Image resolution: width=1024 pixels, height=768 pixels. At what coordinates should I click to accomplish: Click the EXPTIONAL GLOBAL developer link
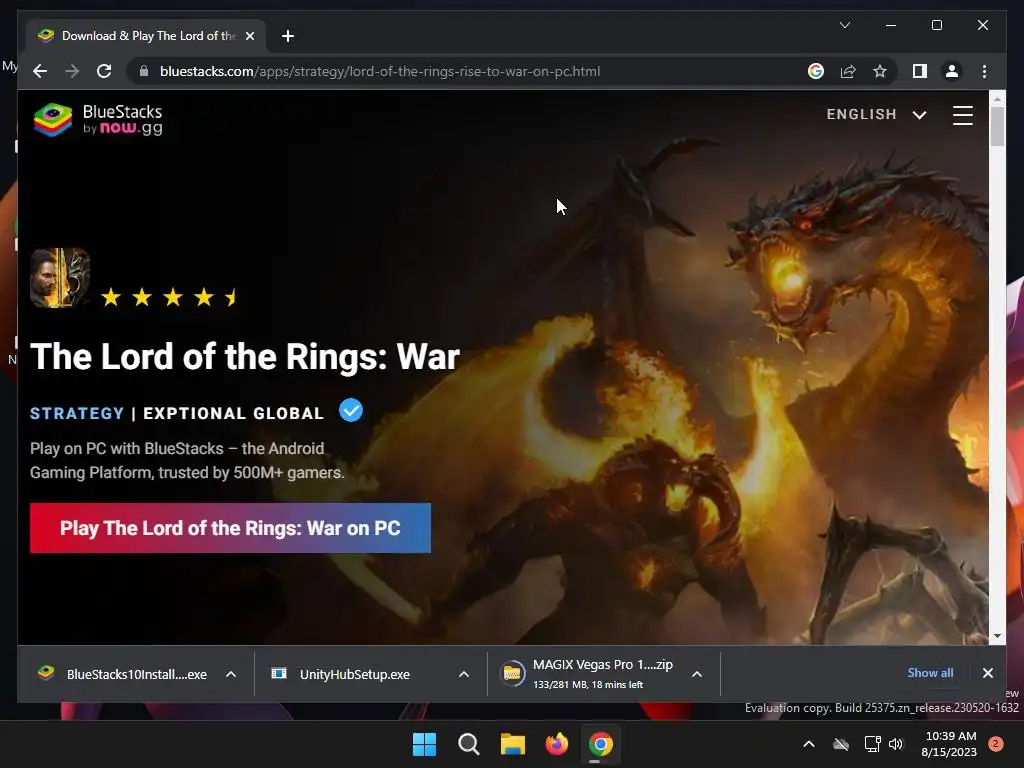coord(233,413)
